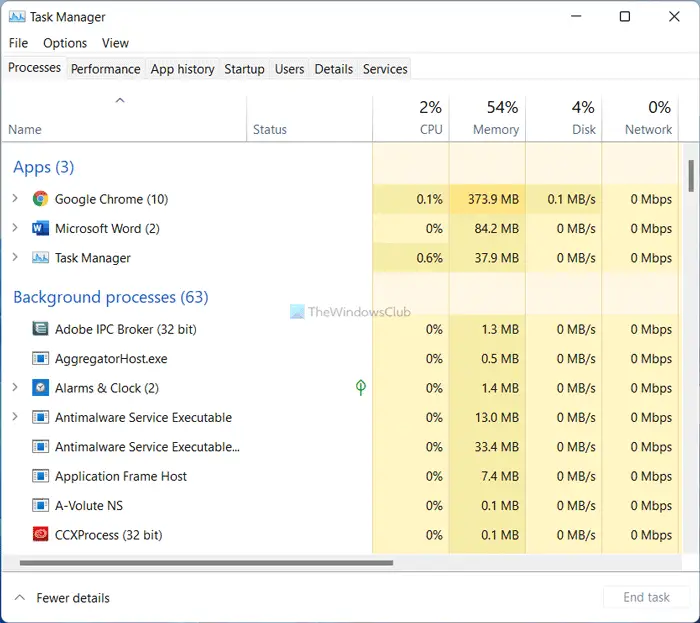Click the green leaf suspended status icon
This screenshot has width=700, height=623.
coord(361,387)
